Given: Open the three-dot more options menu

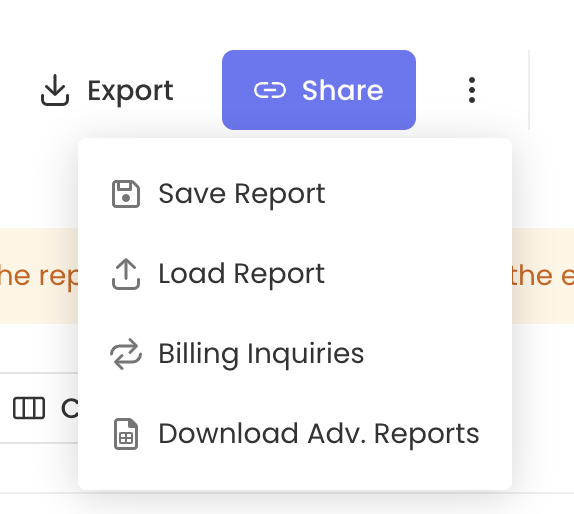Looking at the screenshot, I should click(x=472, y=90).
